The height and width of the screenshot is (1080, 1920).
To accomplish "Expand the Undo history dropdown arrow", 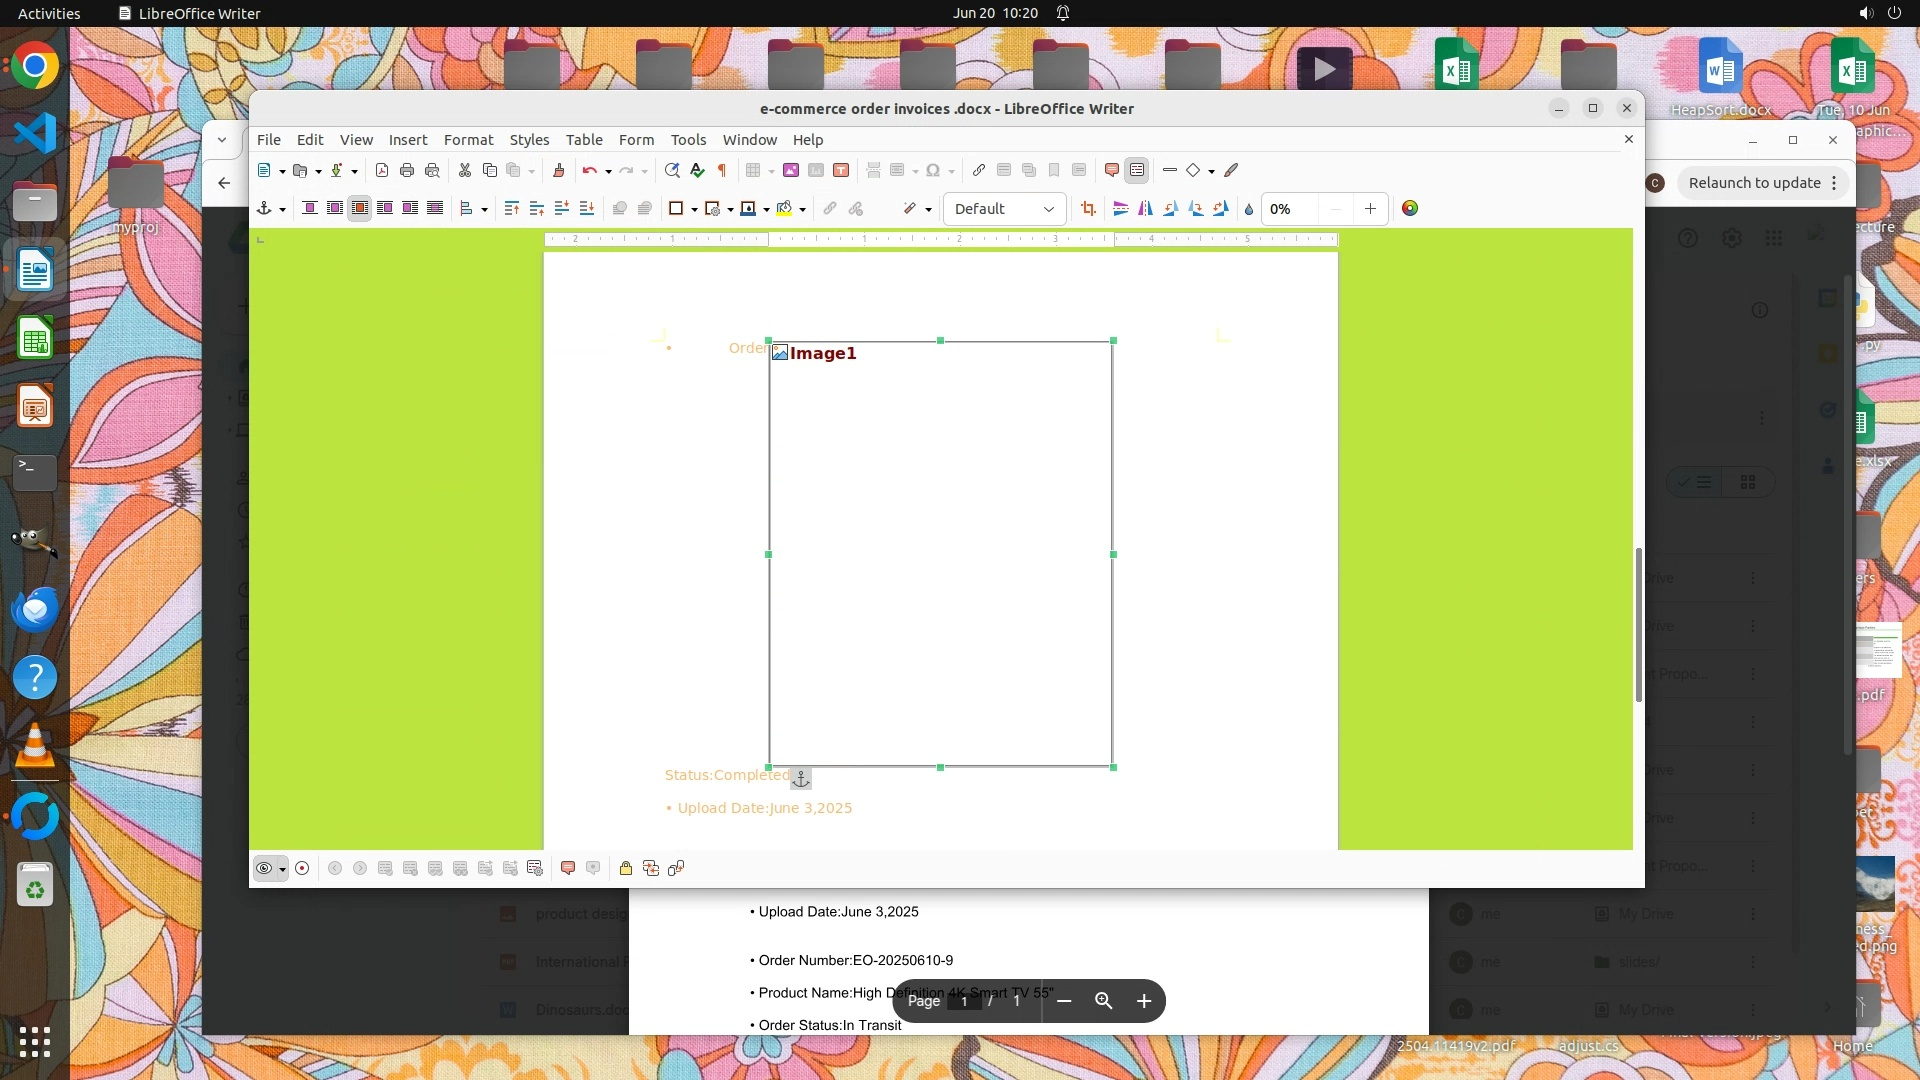I will coord(608,172).
